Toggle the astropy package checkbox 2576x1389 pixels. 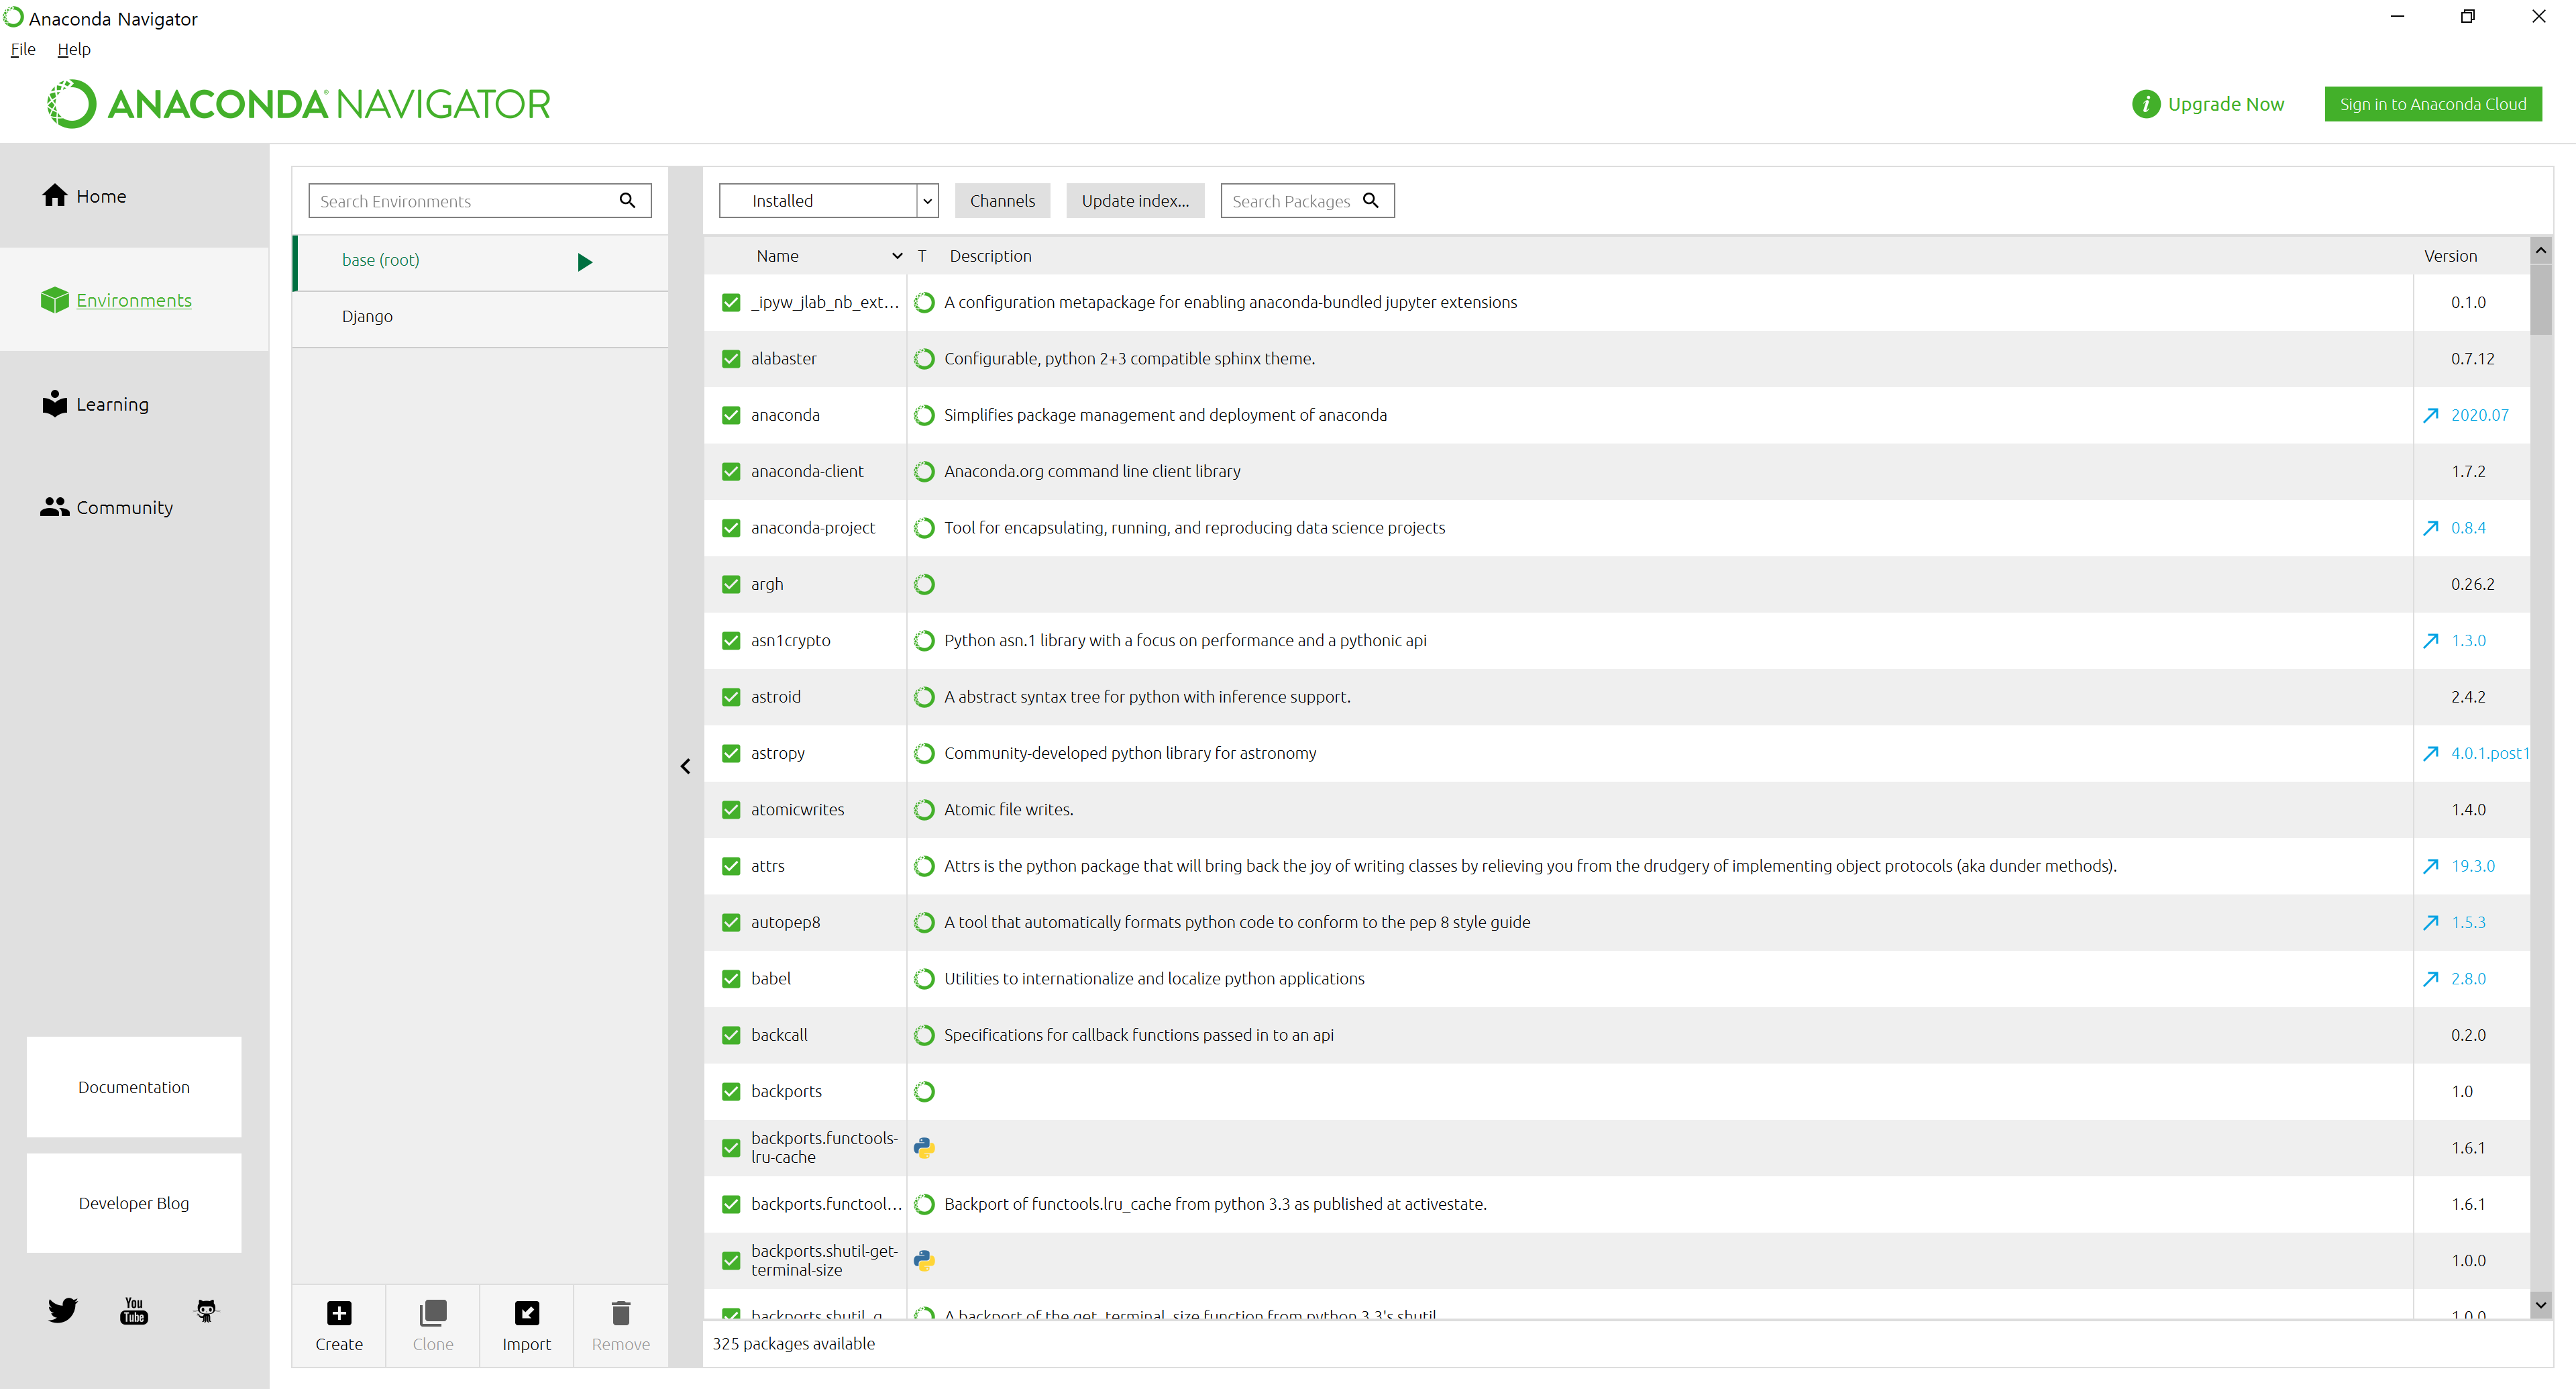731,753
